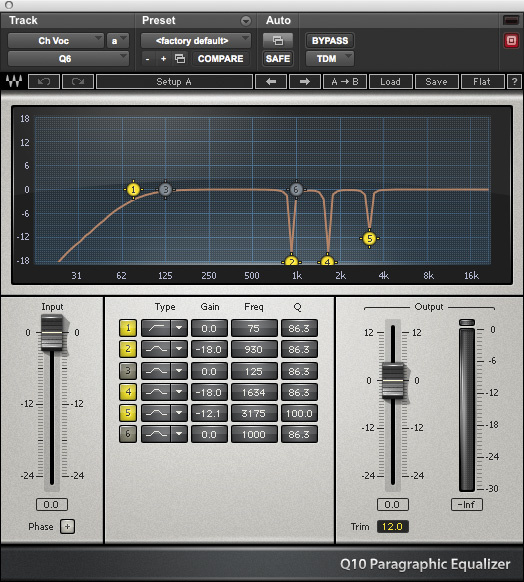The width and height of the screenshot is (524, 582).
Task: Open band 5 filter type dropdown arrow
Action: point(179,413)
